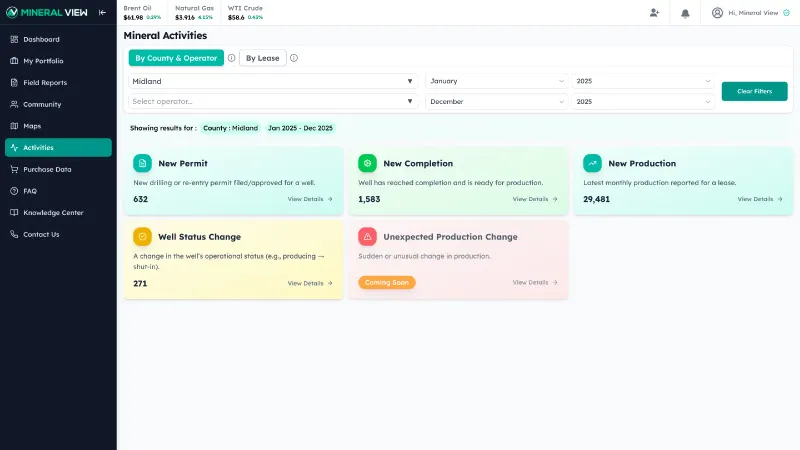This screenshot has width=800, height=450.
Task: Click the Brent Oil price ticker
Action: click(x=142, y=13)
